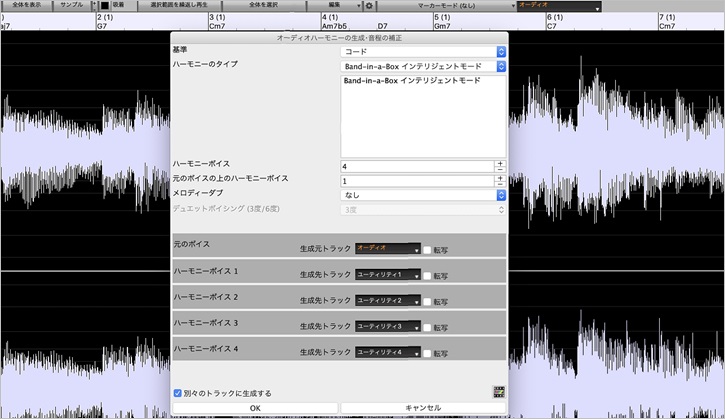
Task: Open ハーモニーボイス 2 ユーティリティ2 track dropdown
Action: (387, 300)
